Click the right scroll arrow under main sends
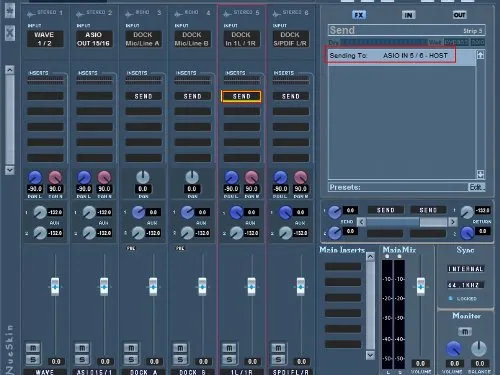The height and width of the screenshot is (375, 500). pyautogui.click(x=452, y=222)
